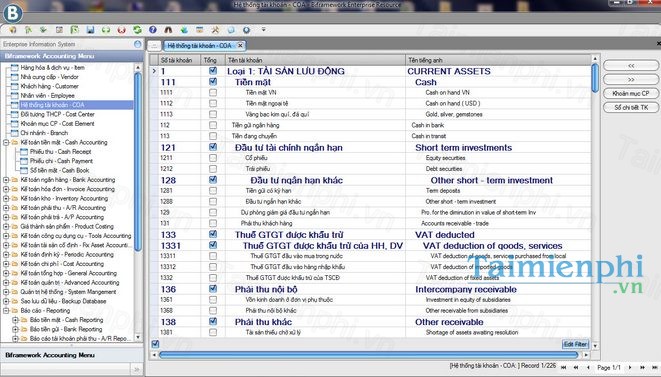Click the round B application logo button
This screenshot has width=661, height=377.
13,13
